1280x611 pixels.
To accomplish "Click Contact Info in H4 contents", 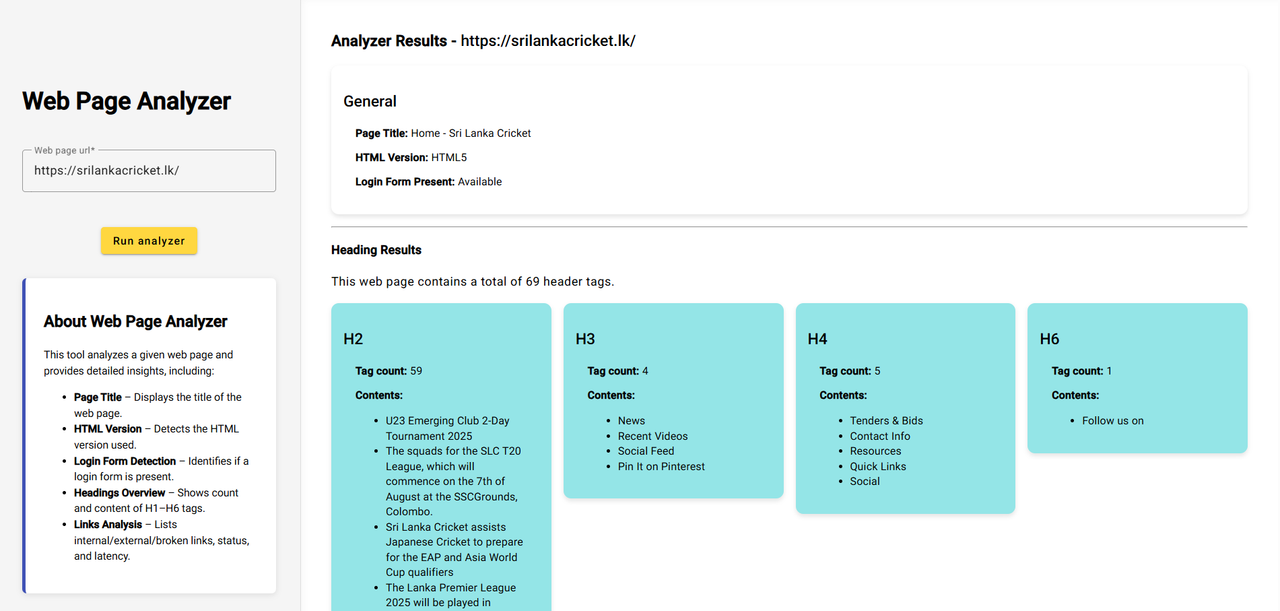I will (880, 436).
